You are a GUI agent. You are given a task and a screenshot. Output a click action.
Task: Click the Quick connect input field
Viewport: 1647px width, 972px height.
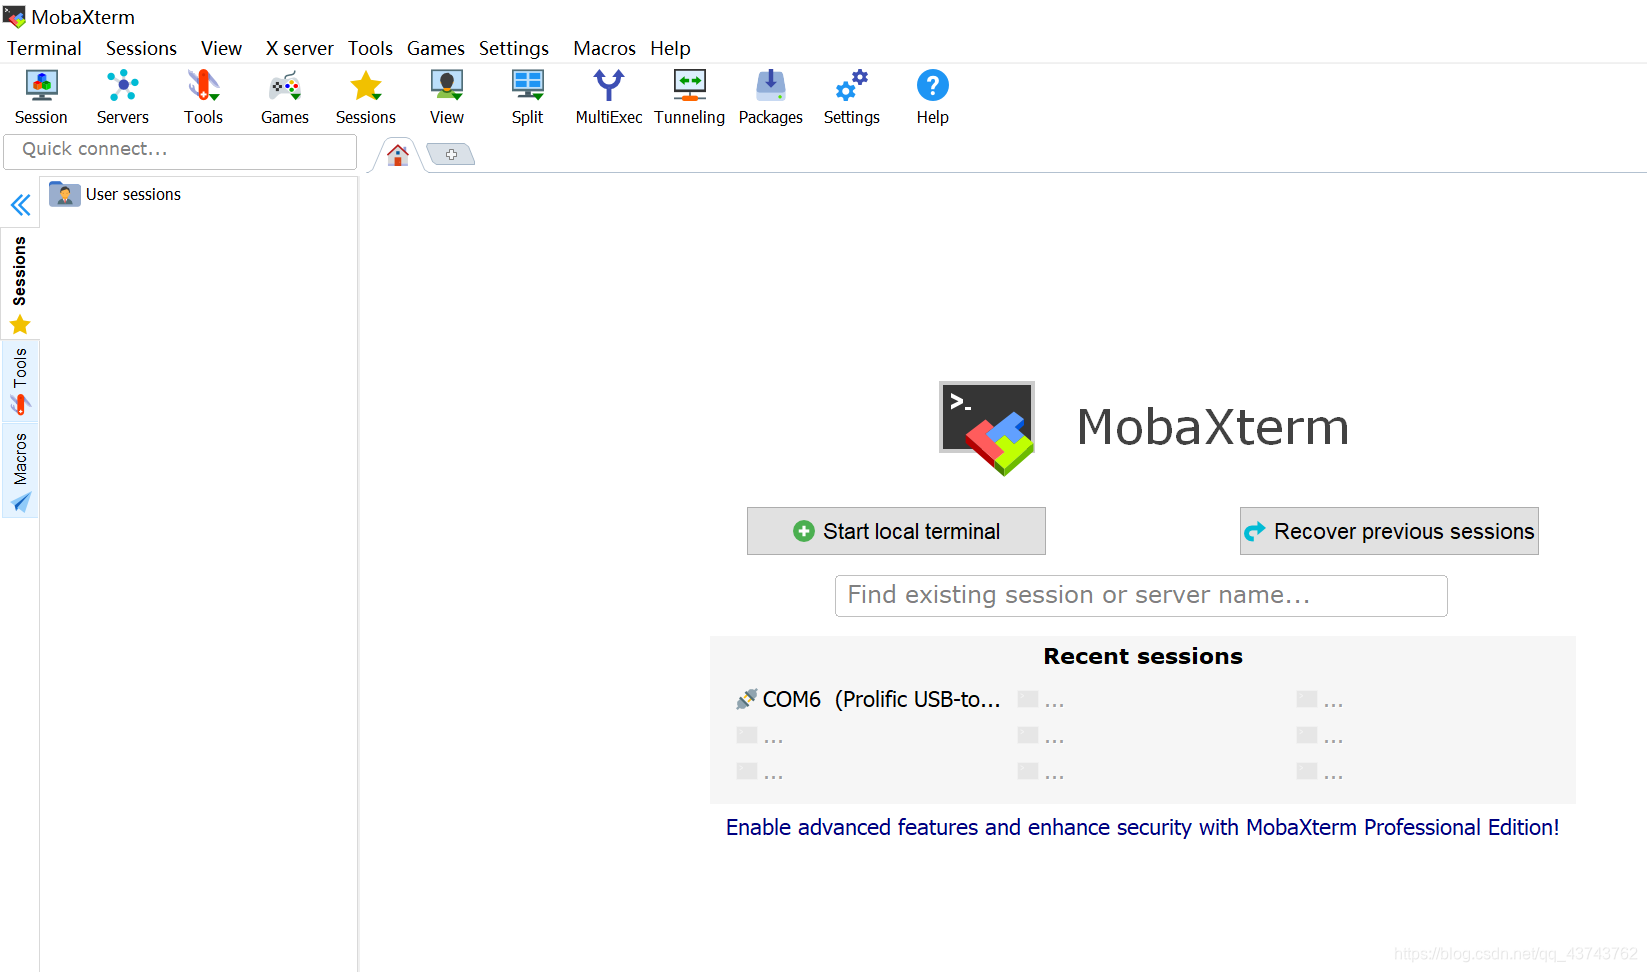coord(180,150)
